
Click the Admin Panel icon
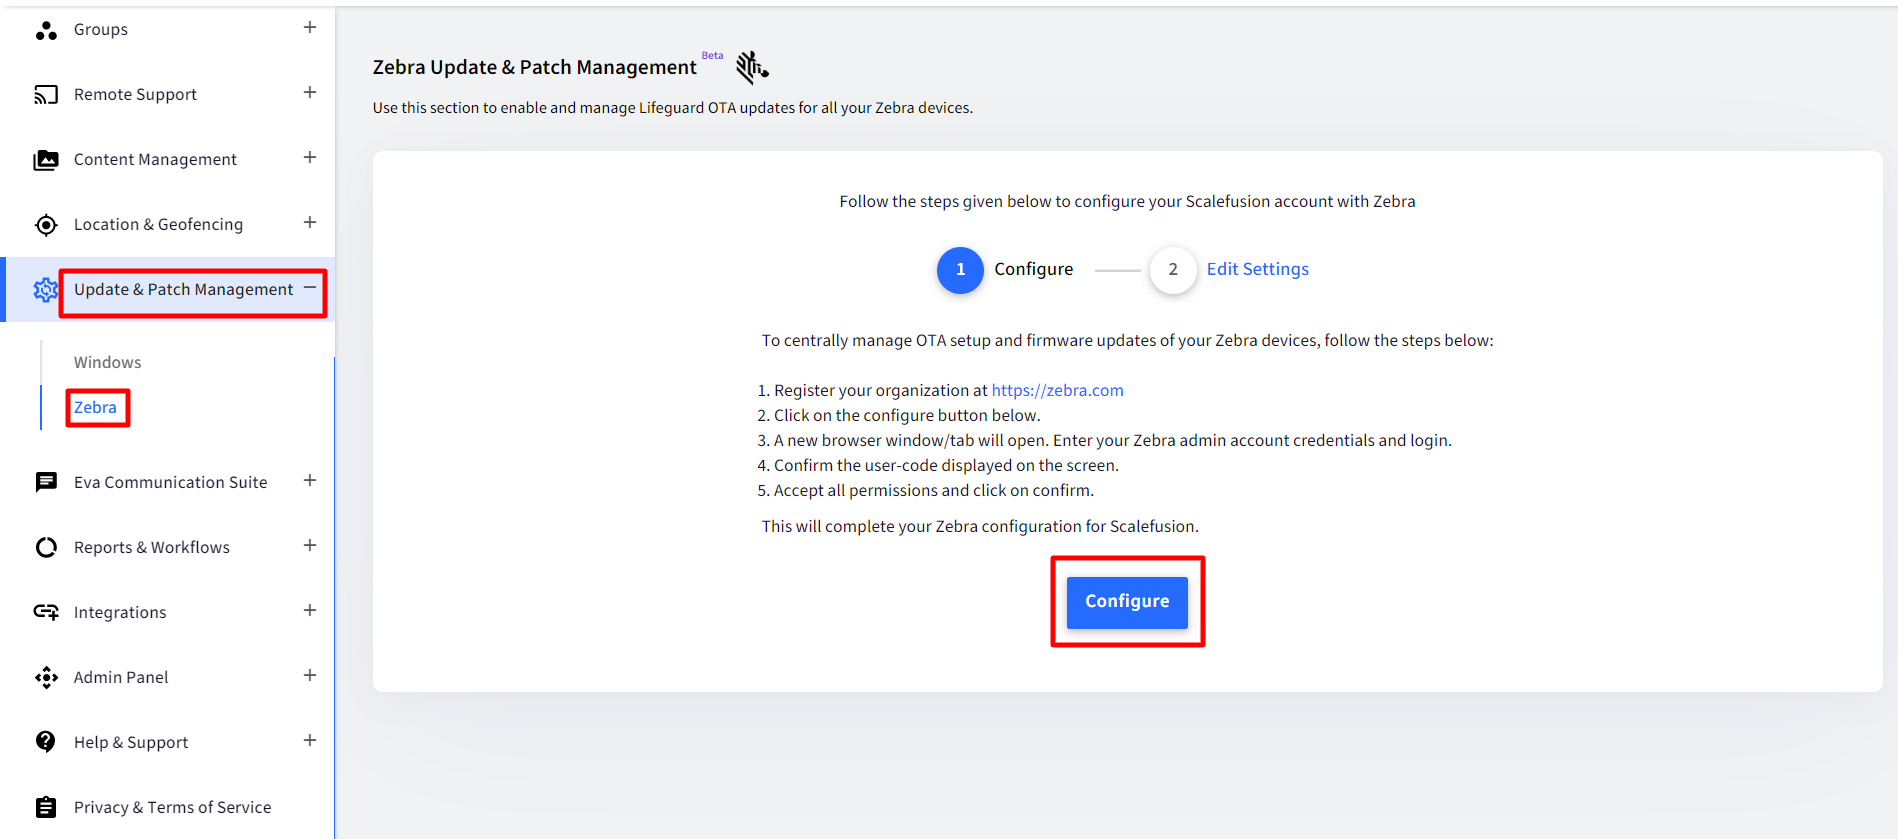pyautogui.click(x=46, y=677)
